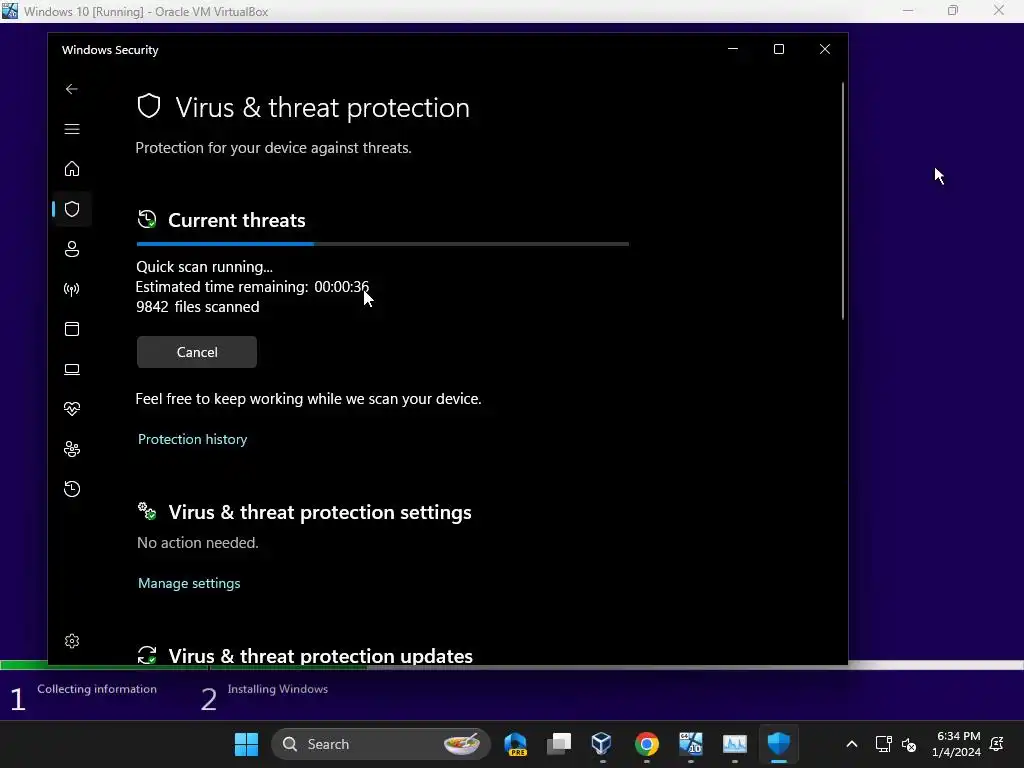1024x768 pixels.
Task: Open Device security laptop icon
Action: click(72, 370)
